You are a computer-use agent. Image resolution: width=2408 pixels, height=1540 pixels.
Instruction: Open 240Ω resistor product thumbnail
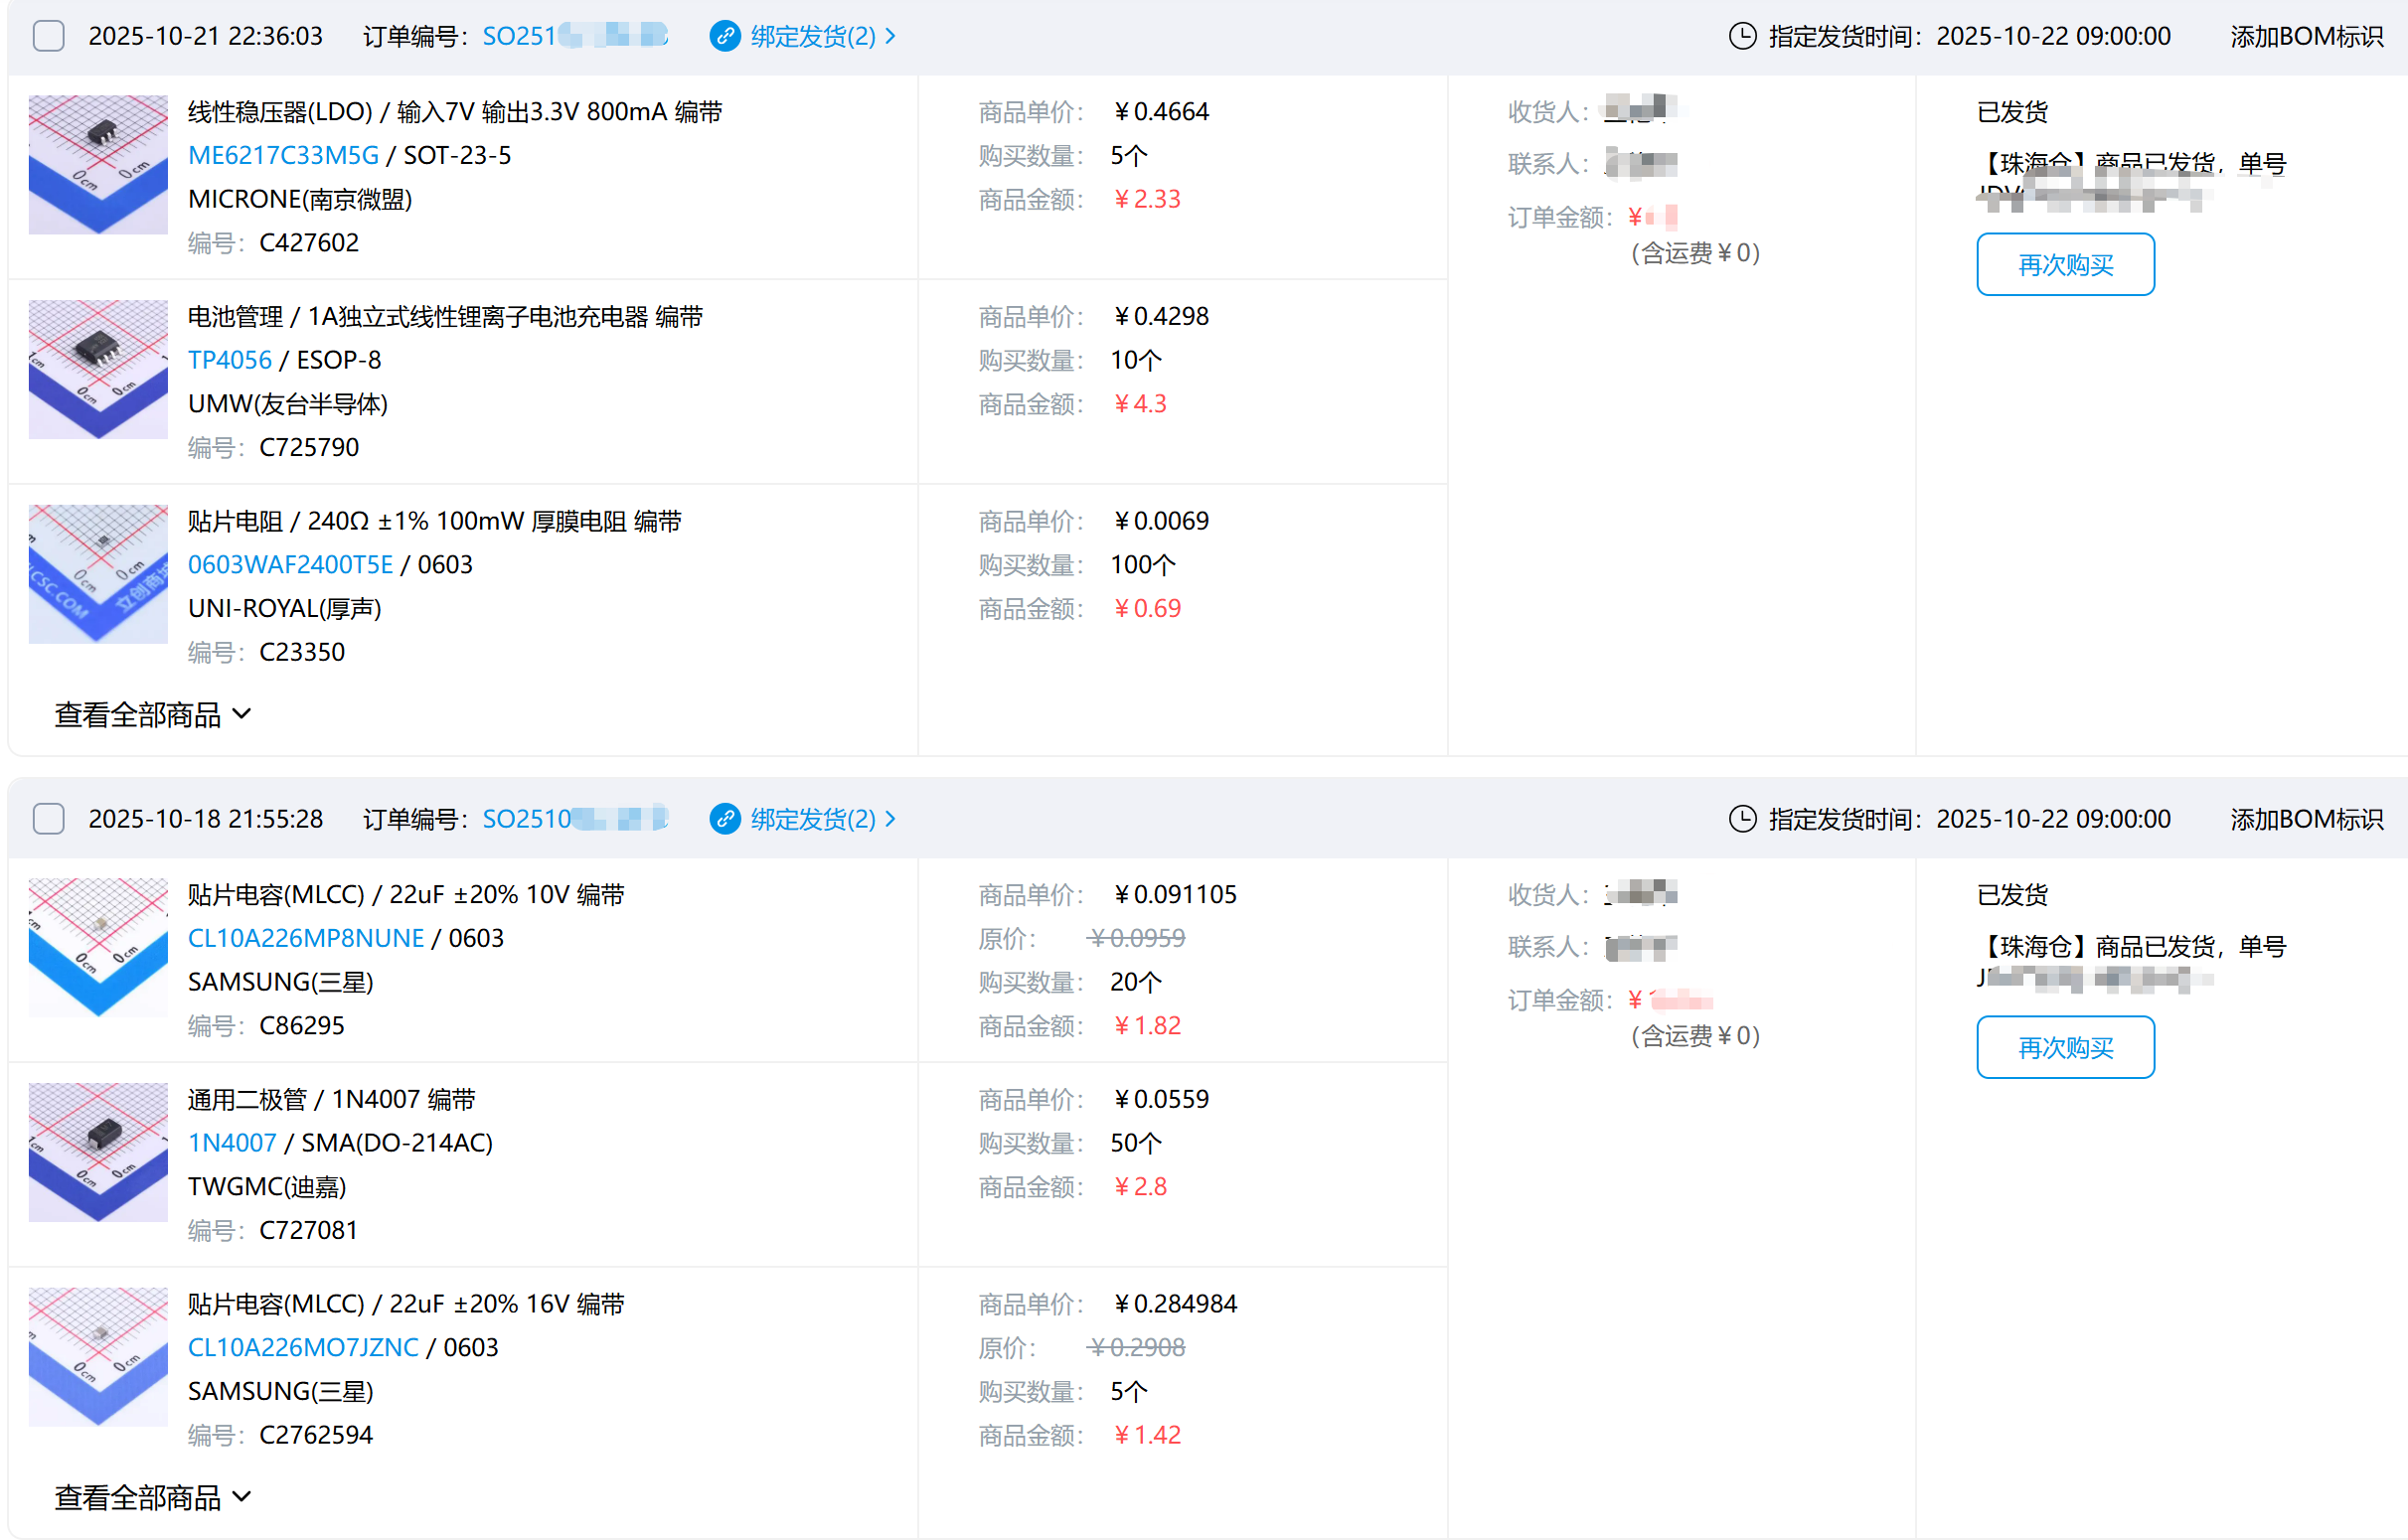click(98, 574)
